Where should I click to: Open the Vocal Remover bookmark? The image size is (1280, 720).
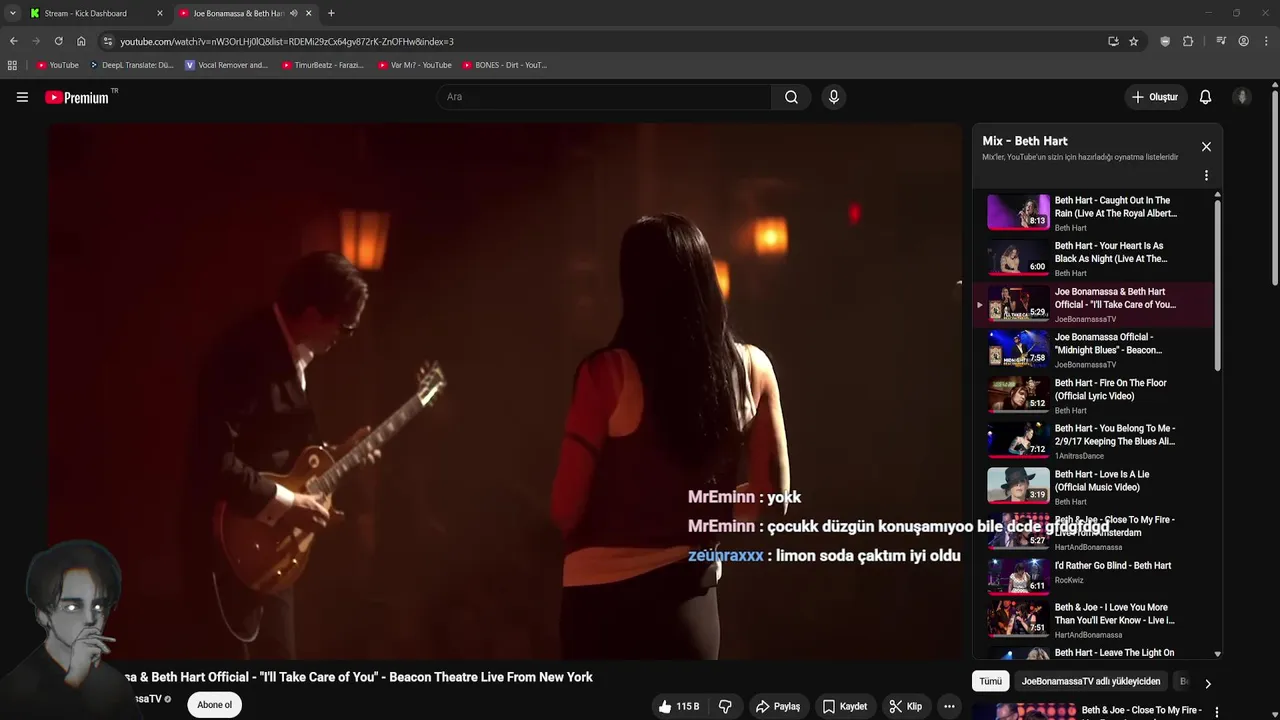click(x=227, y=65)
